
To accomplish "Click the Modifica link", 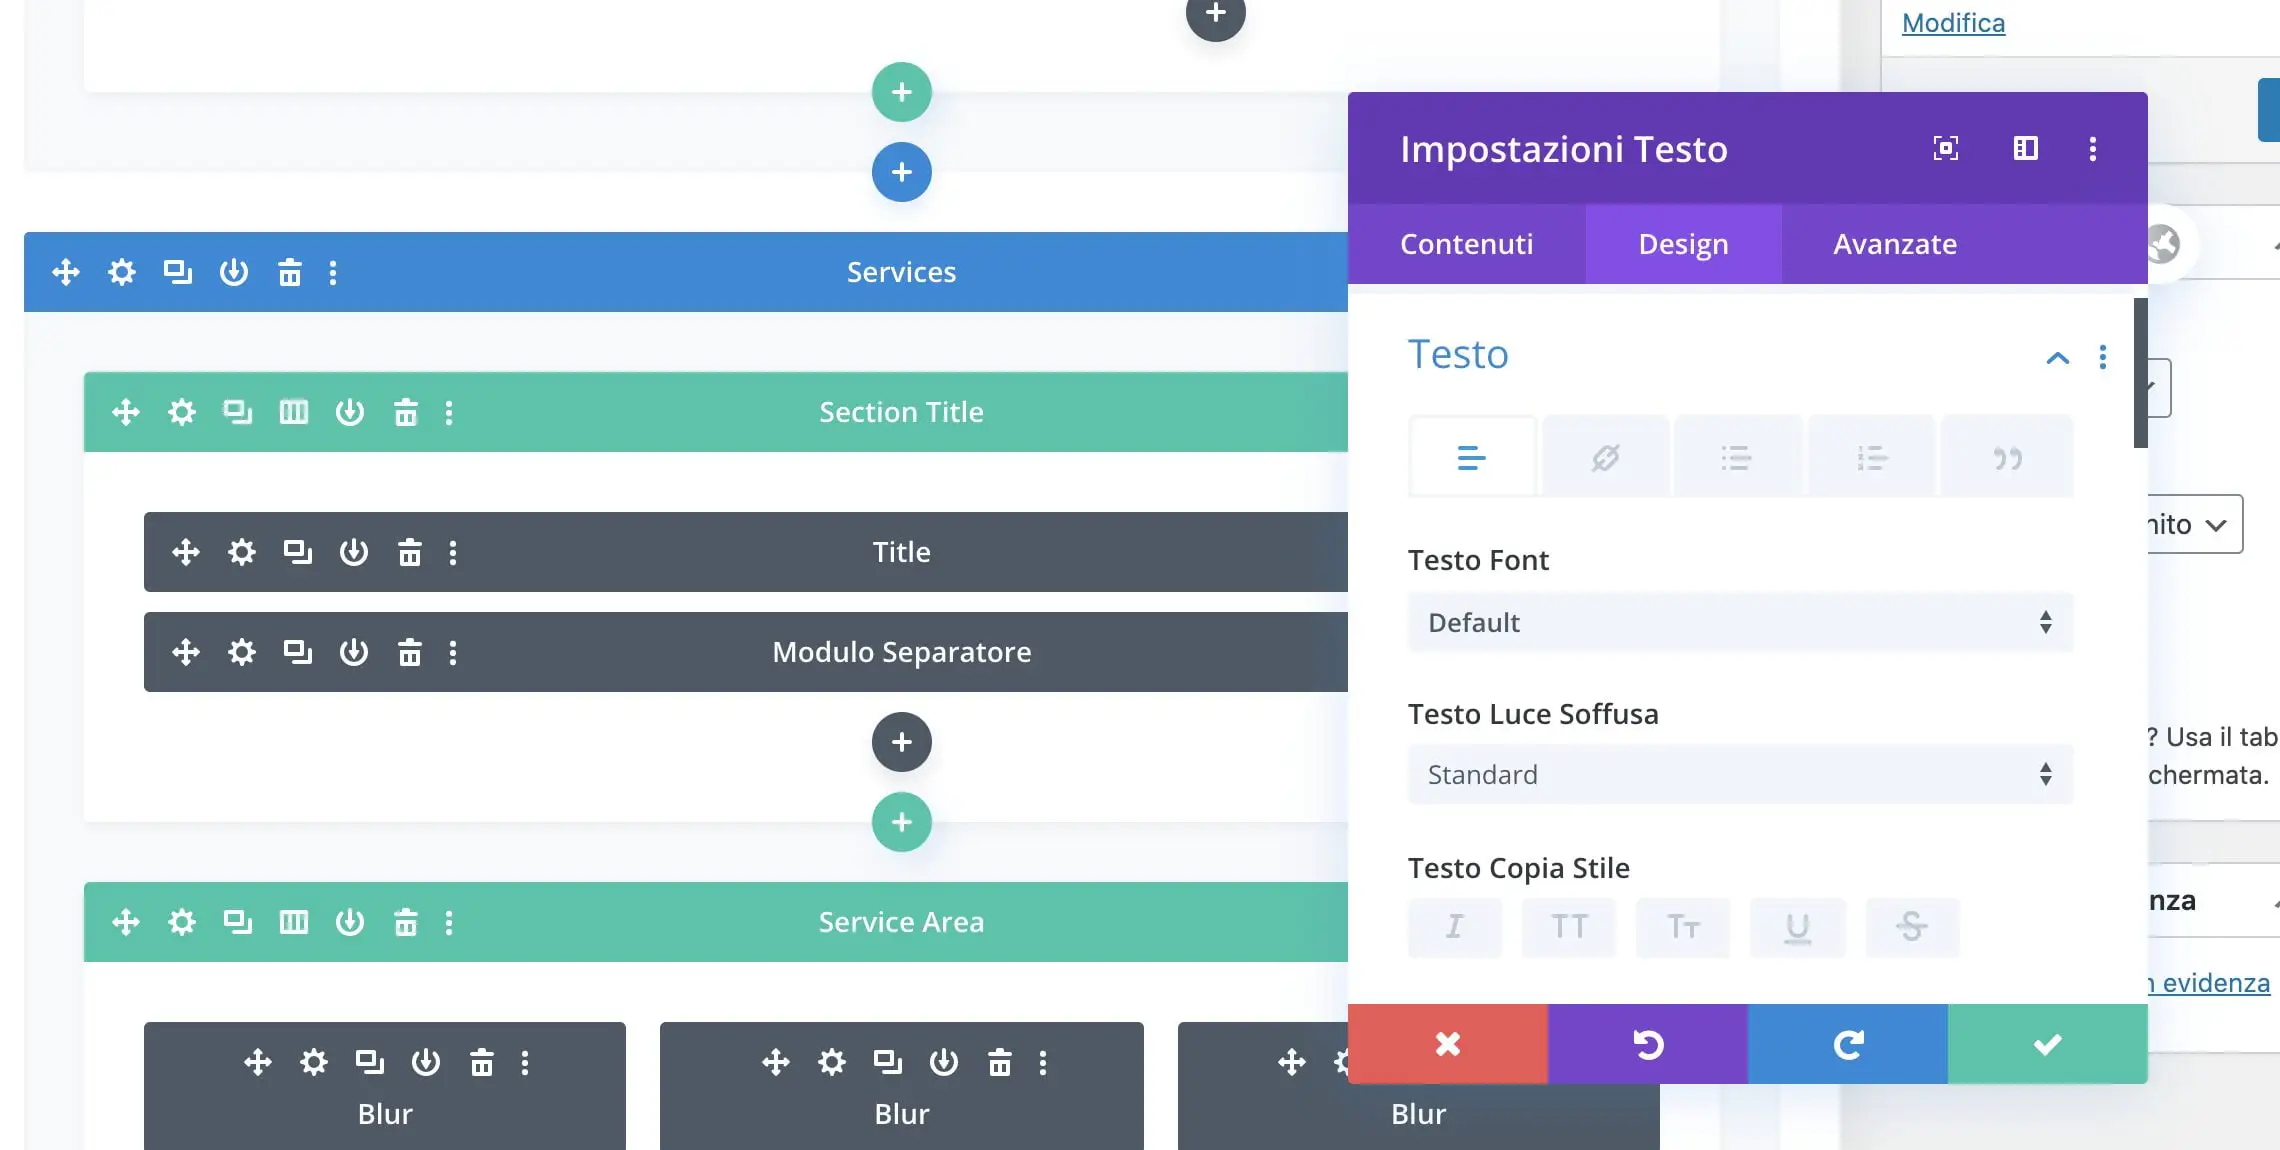I will click(x=1953, y=23).
